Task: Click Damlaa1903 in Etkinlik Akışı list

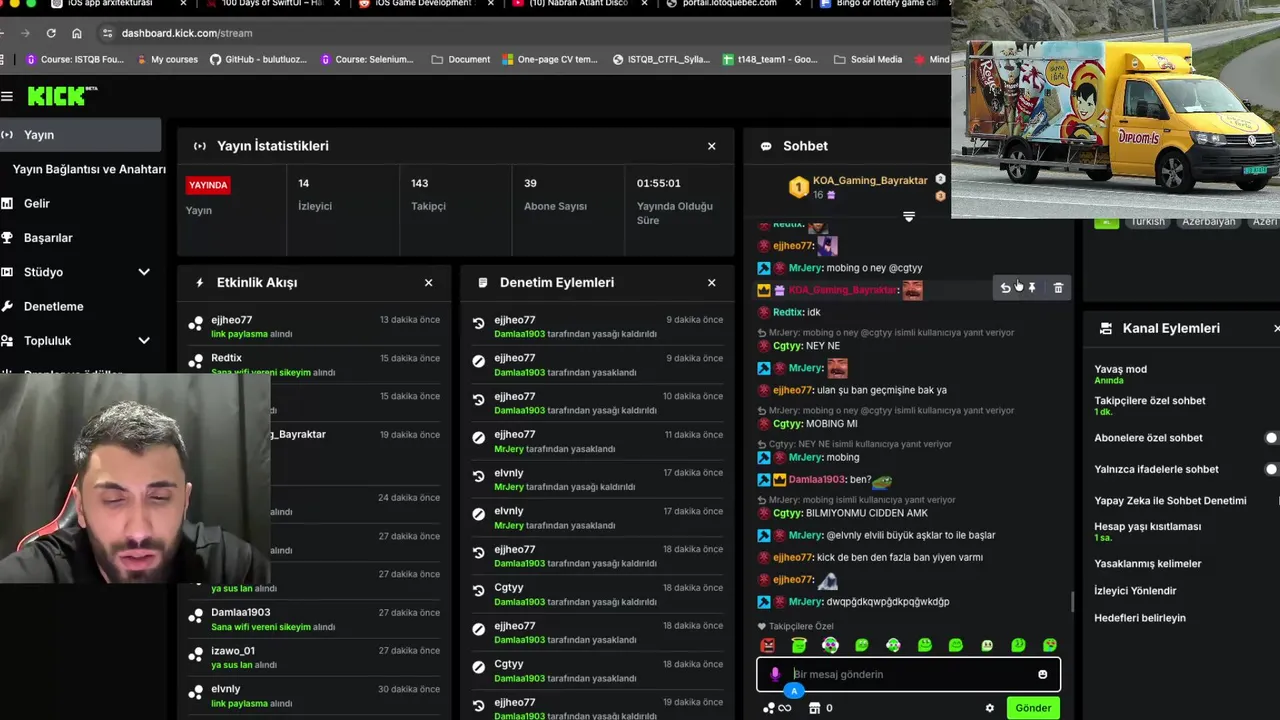Action: click(240, 613)
